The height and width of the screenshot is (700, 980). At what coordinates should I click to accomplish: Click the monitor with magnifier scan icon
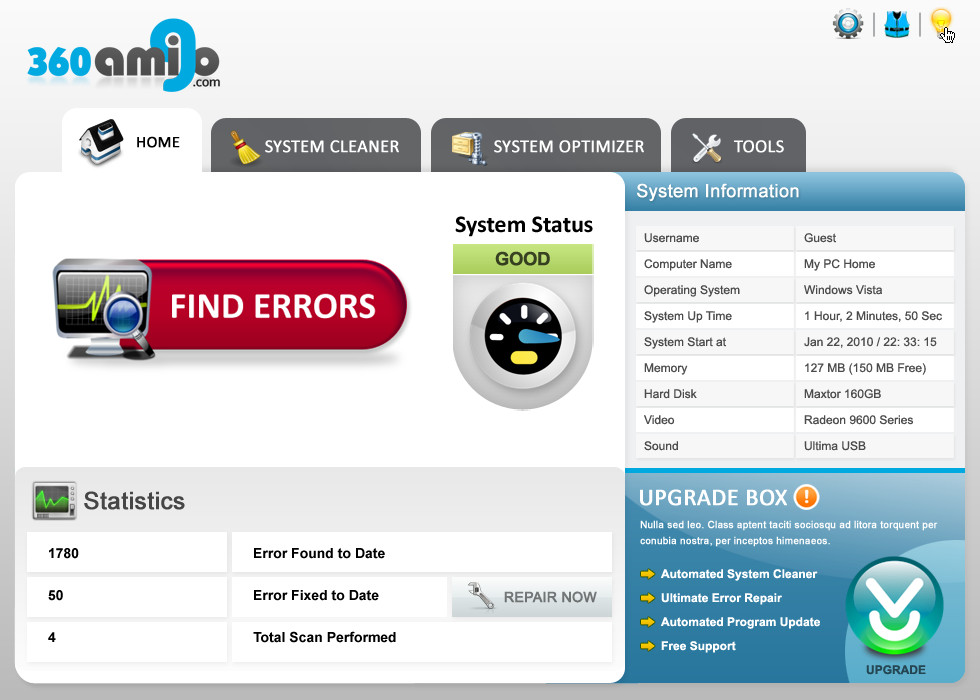(x=104, y=309)
